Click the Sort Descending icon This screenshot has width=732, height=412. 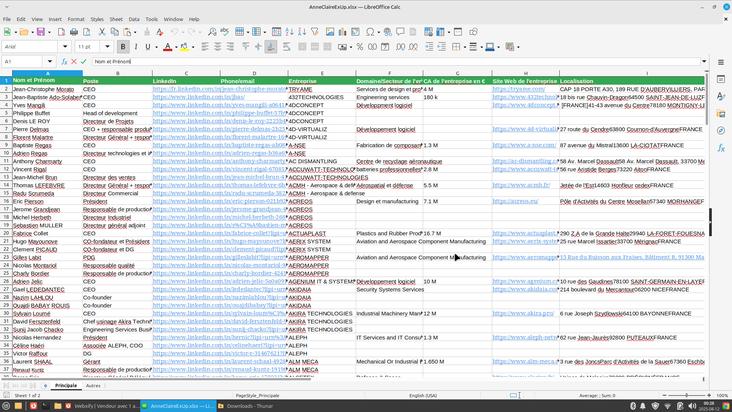[x=302, y=32]
